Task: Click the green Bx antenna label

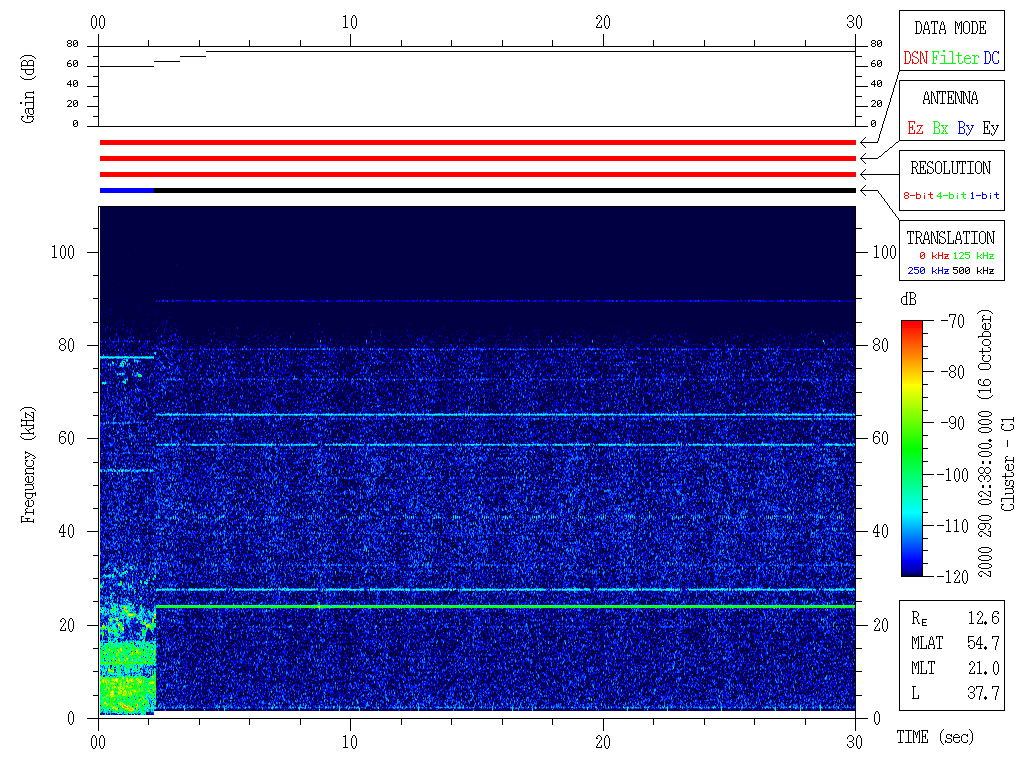Action: pos(940,129)
